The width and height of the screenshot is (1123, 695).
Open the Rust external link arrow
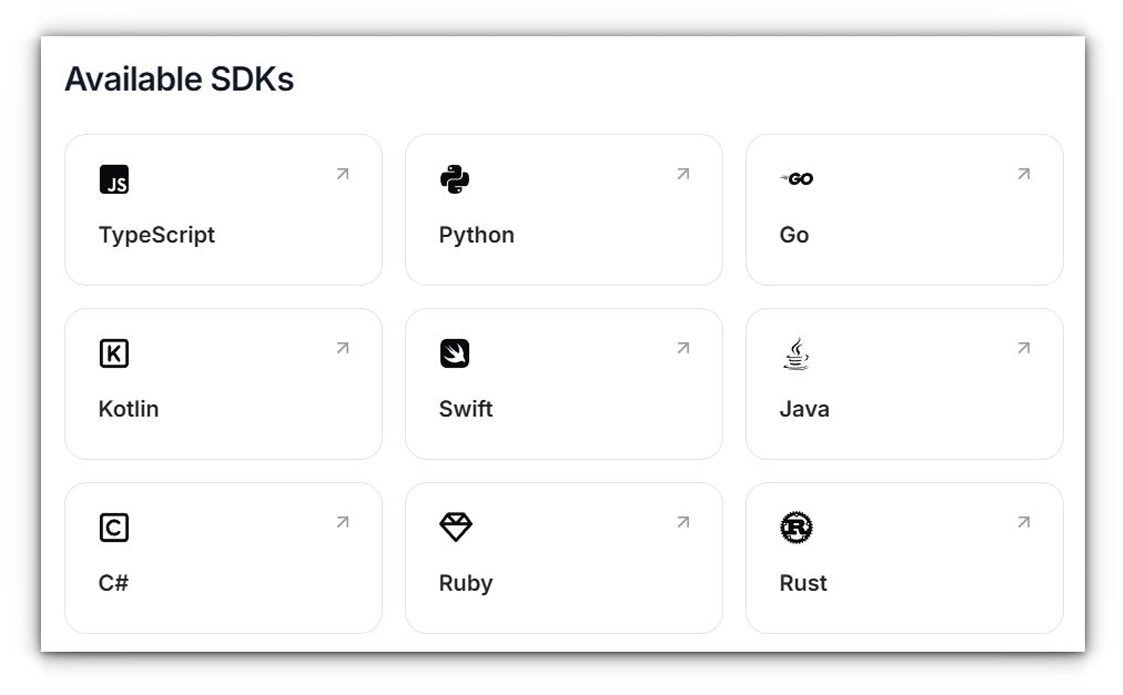(x=1024, y=522)
